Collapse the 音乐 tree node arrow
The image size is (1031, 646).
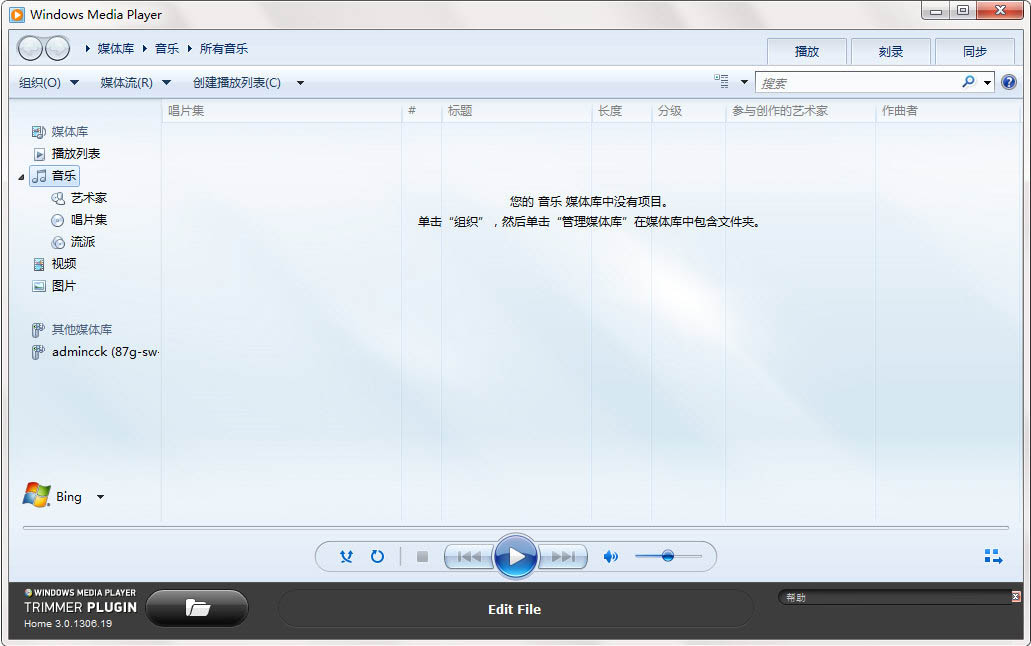click(x=21, y=176)
